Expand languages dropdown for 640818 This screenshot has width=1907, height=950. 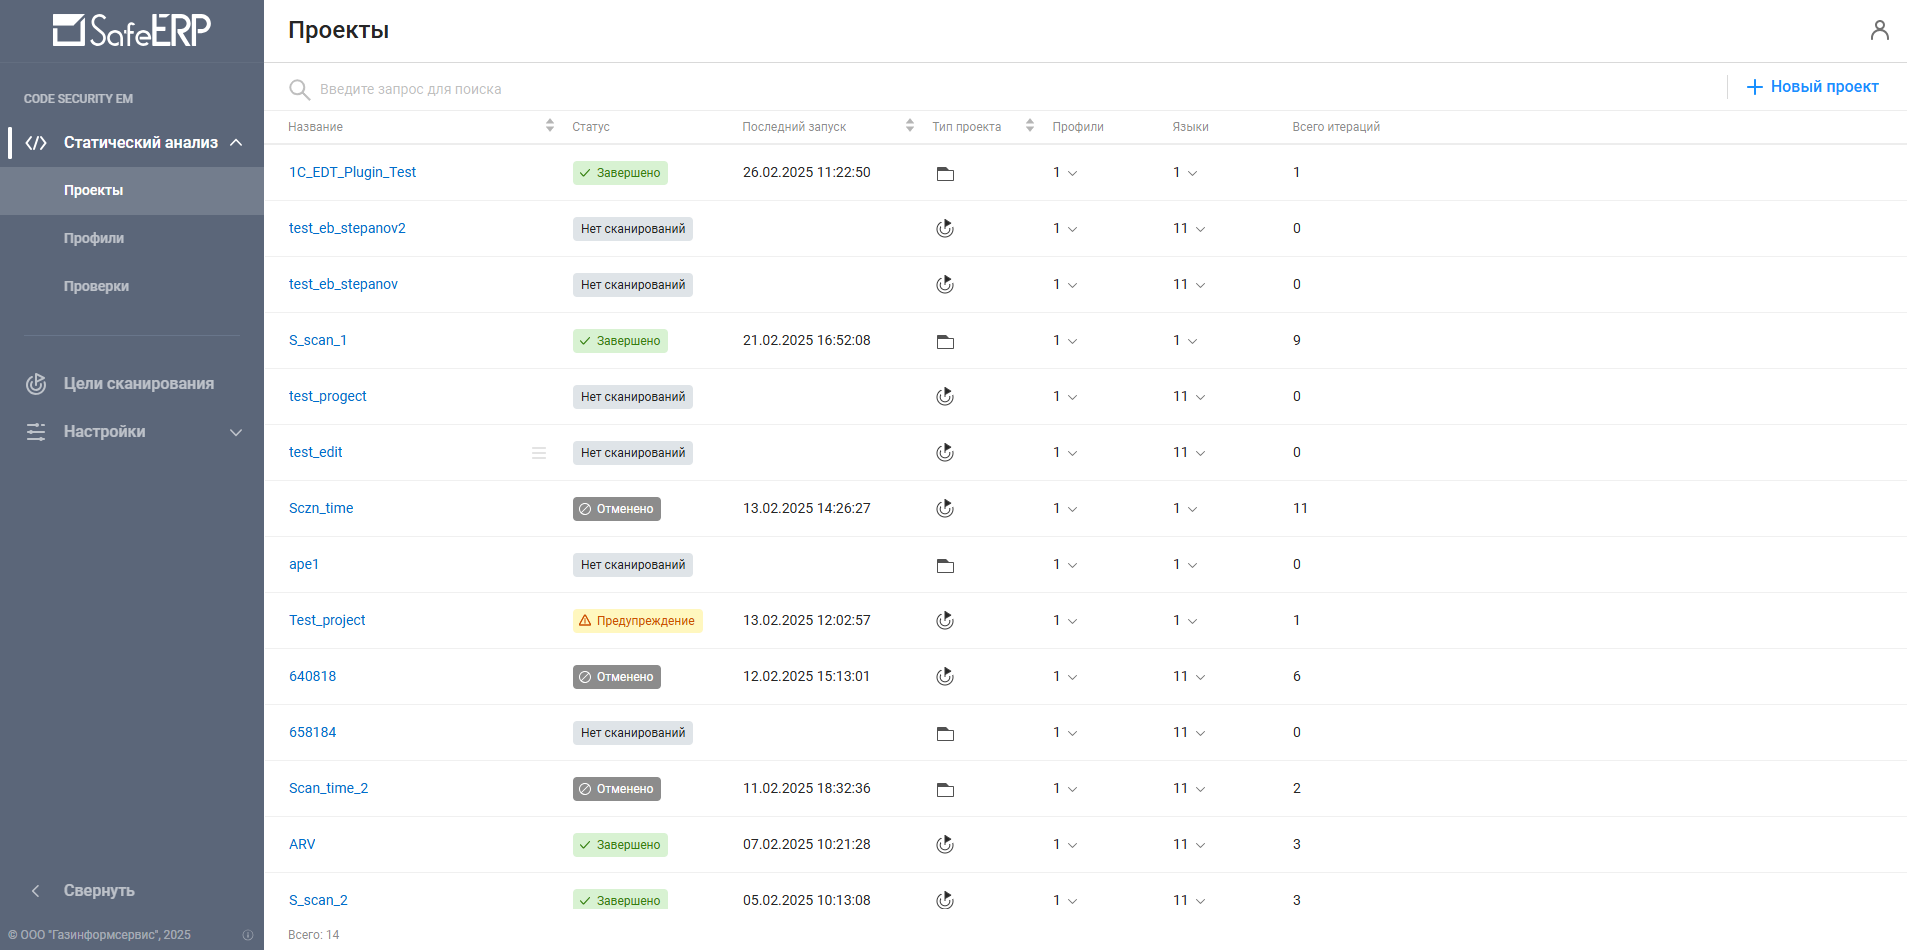click(1200, 677)
